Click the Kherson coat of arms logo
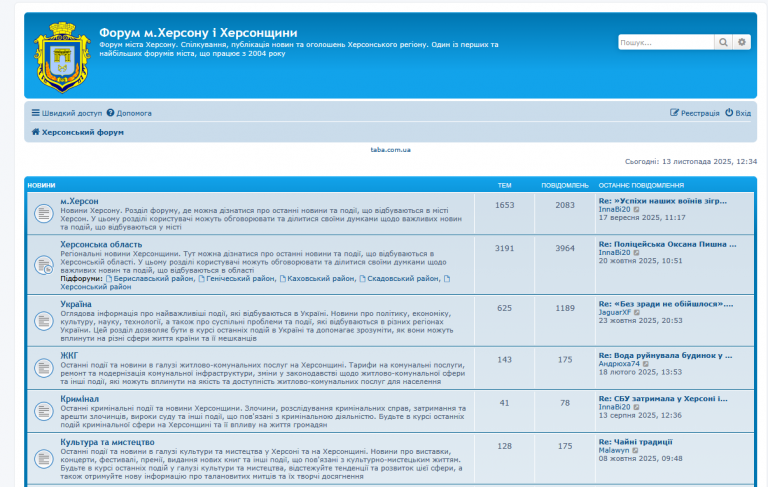768x487 pixels. 62,57
